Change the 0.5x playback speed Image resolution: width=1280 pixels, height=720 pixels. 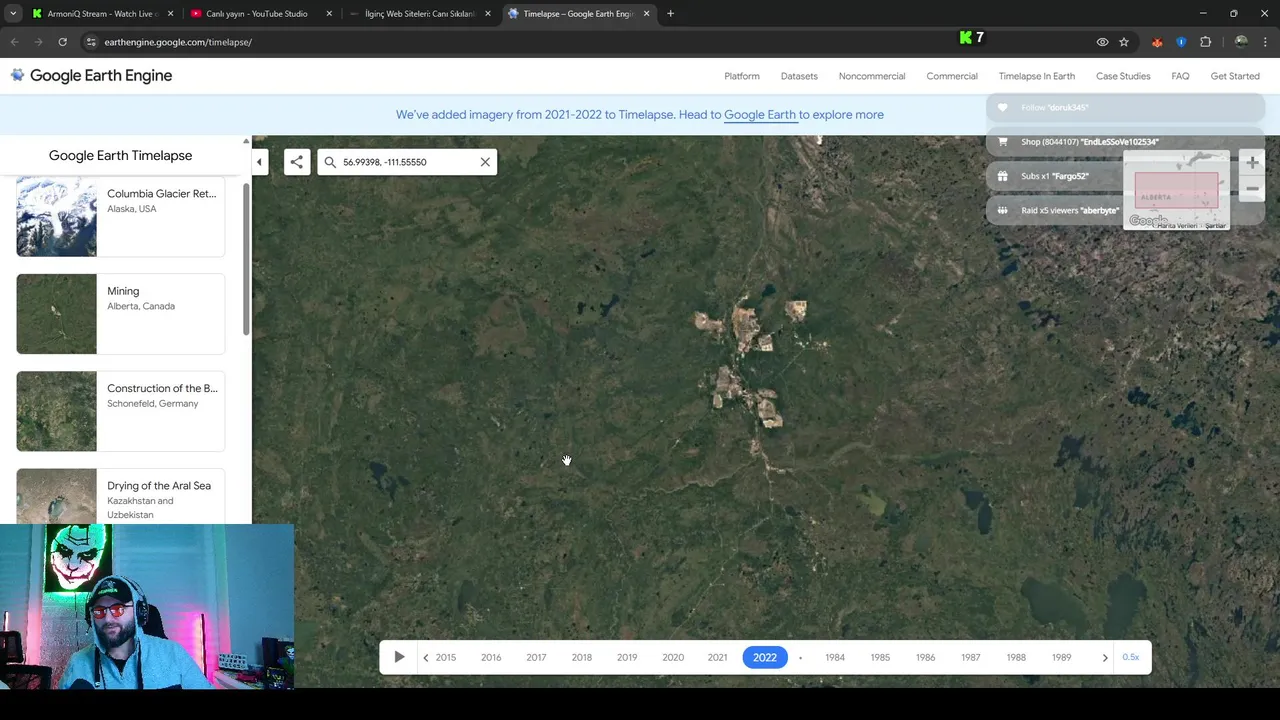click(1131, 657)
